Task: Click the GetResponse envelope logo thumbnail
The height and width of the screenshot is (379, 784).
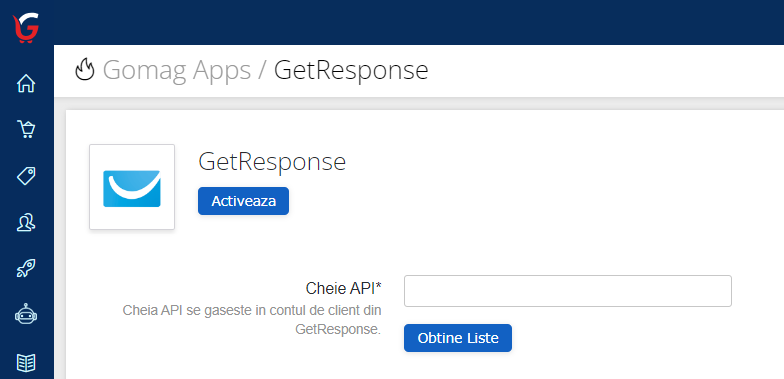Action: (132, 188)
